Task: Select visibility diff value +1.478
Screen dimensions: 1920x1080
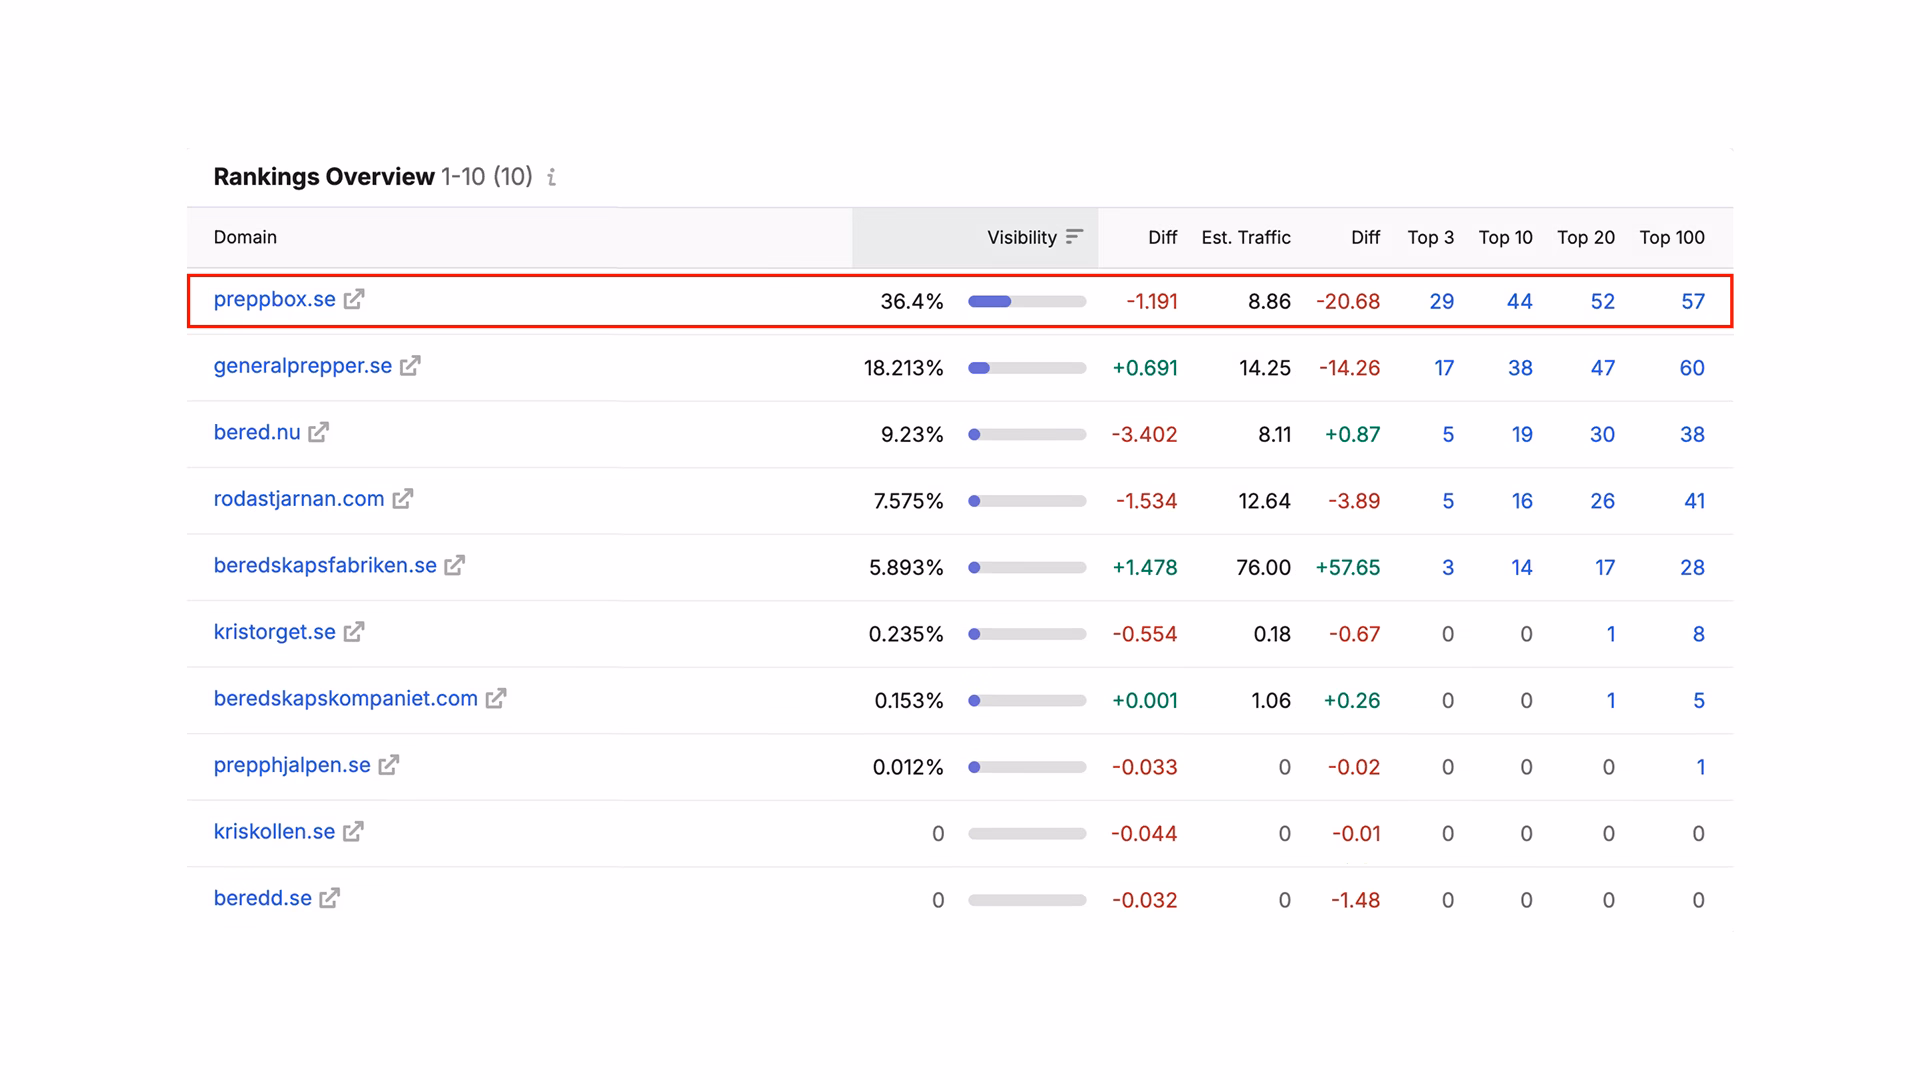Action: pyautogui.click(x=1144, y=567)
